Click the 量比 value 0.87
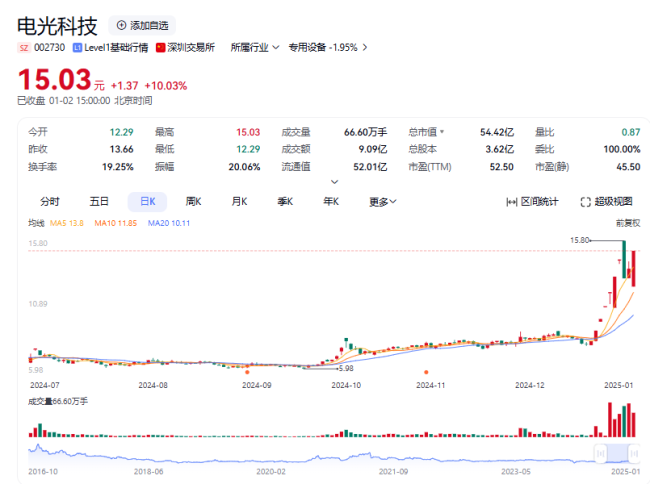Viewport: 650px width, 484px height. tap(631, 132)
